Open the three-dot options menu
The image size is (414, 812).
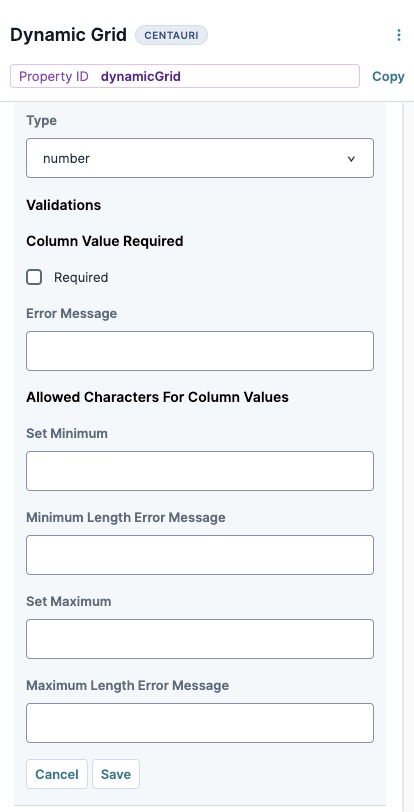(x=398, y=35)
